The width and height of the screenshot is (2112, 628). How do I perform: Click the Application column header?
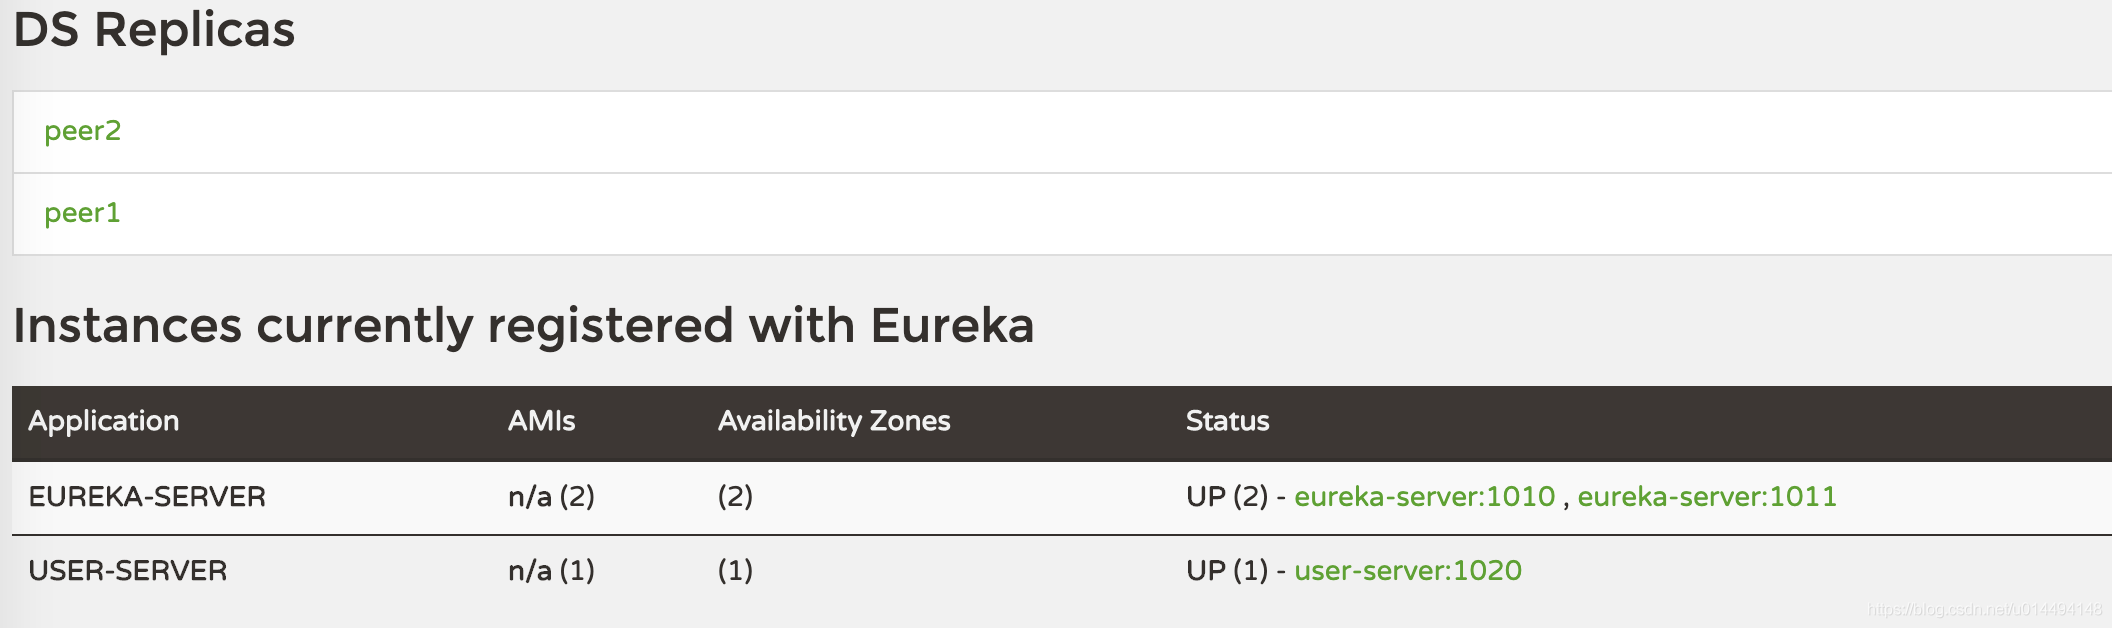[104, 421]
